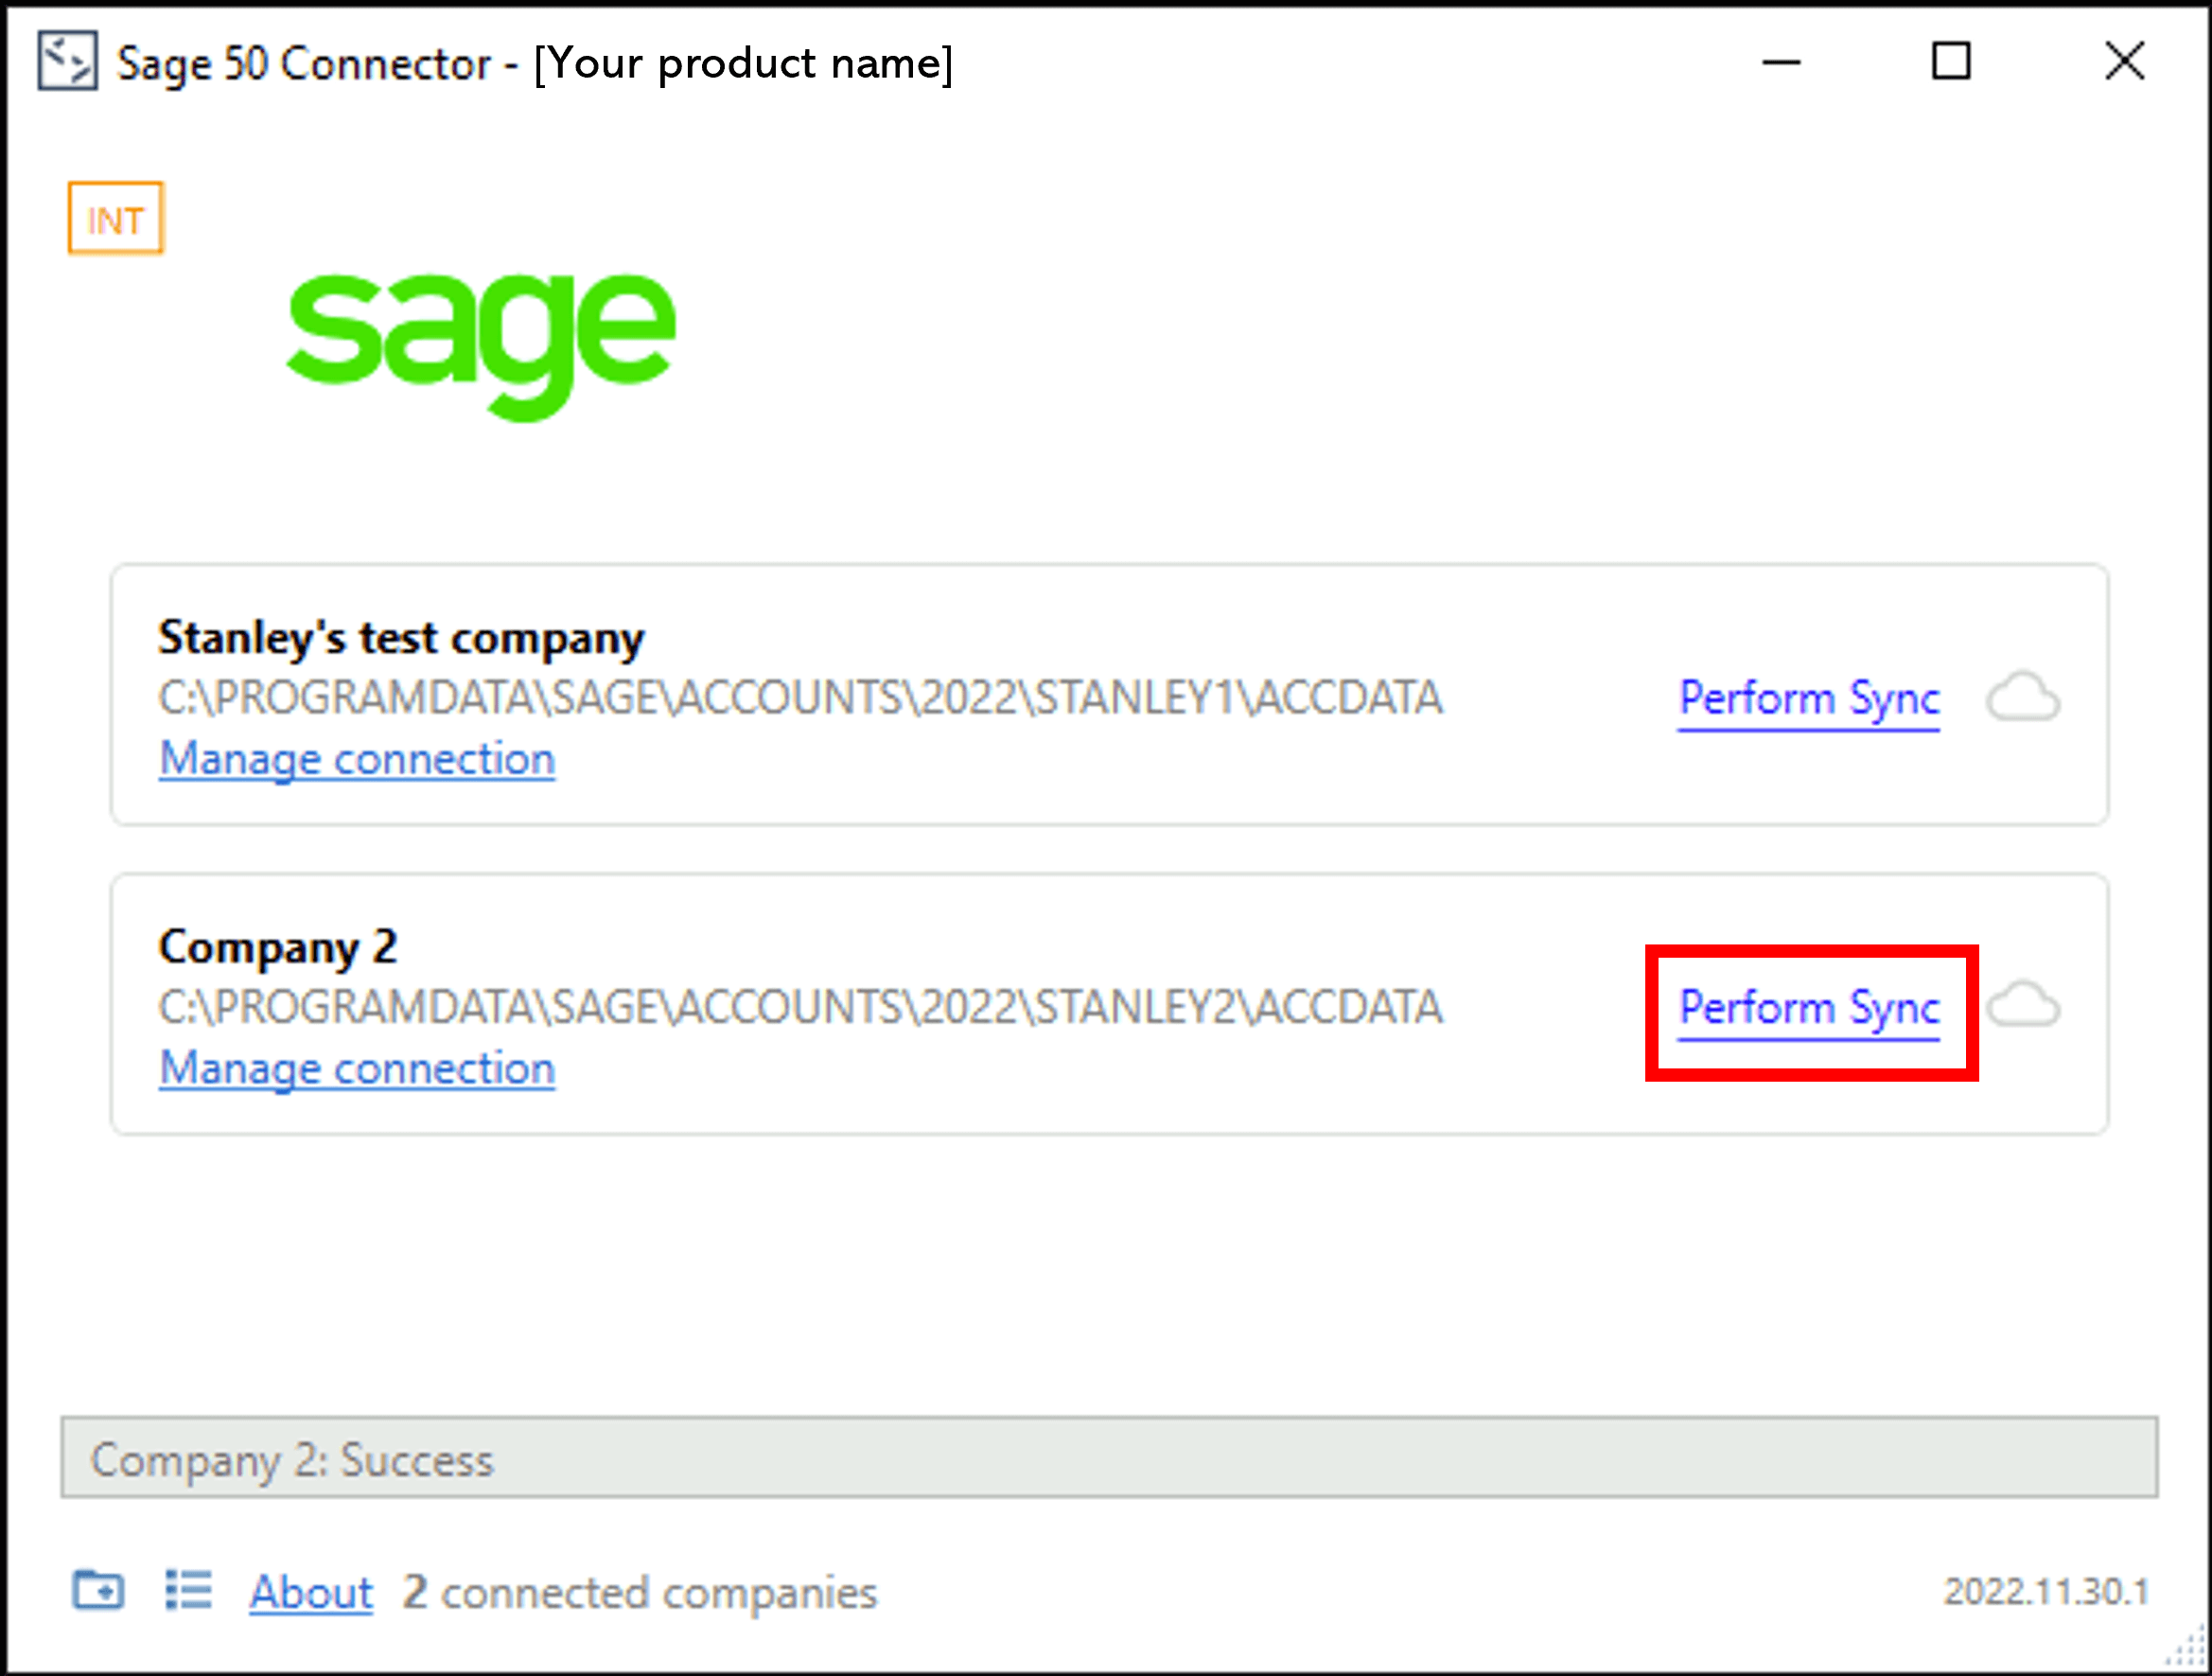
Task: Click the add company folder icon
Action: 98,1589
